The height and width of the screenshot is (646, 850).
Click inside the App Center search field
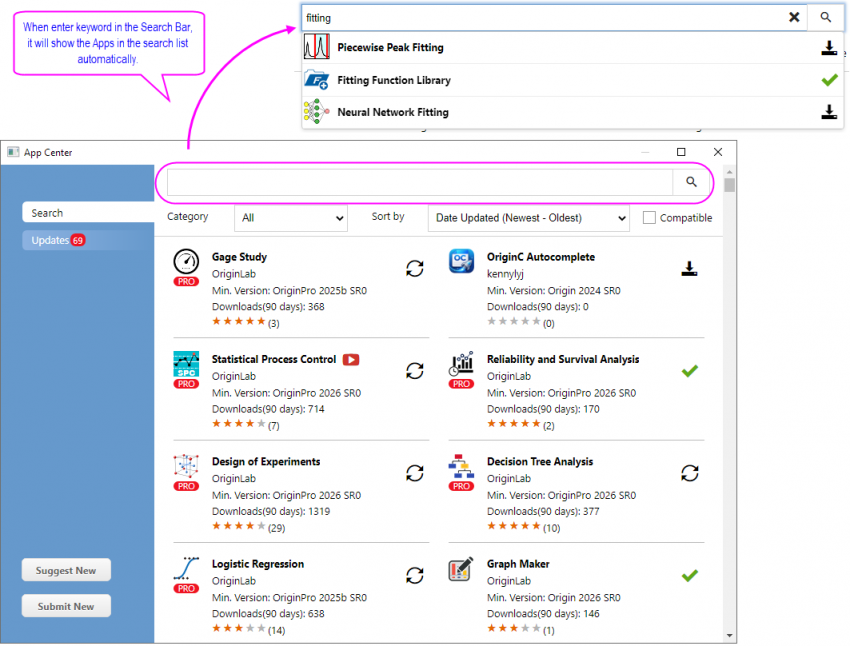point(420,182)
